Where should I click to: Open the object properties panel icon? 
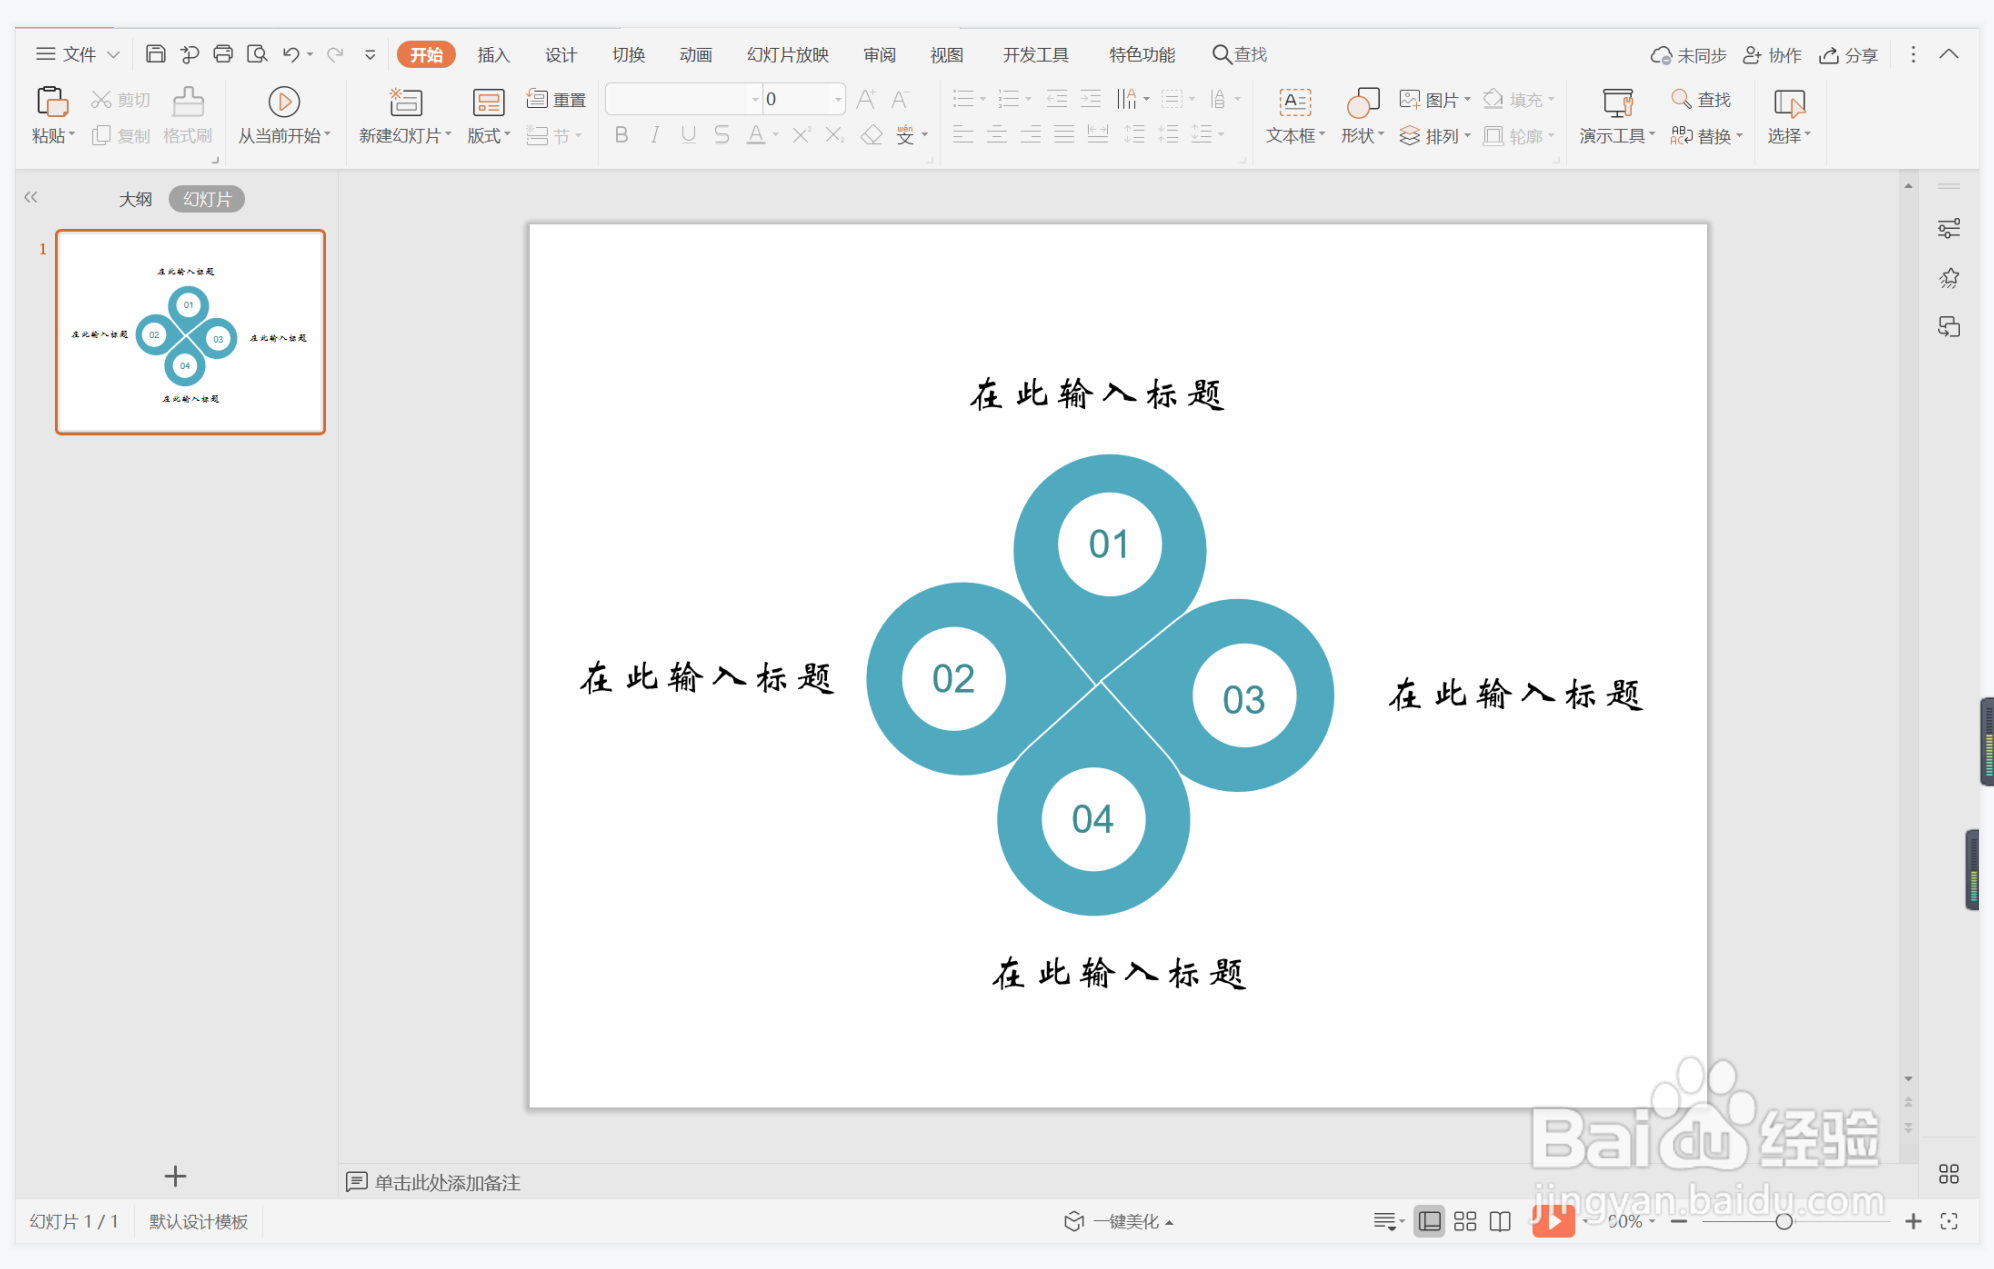[1949, 229]
